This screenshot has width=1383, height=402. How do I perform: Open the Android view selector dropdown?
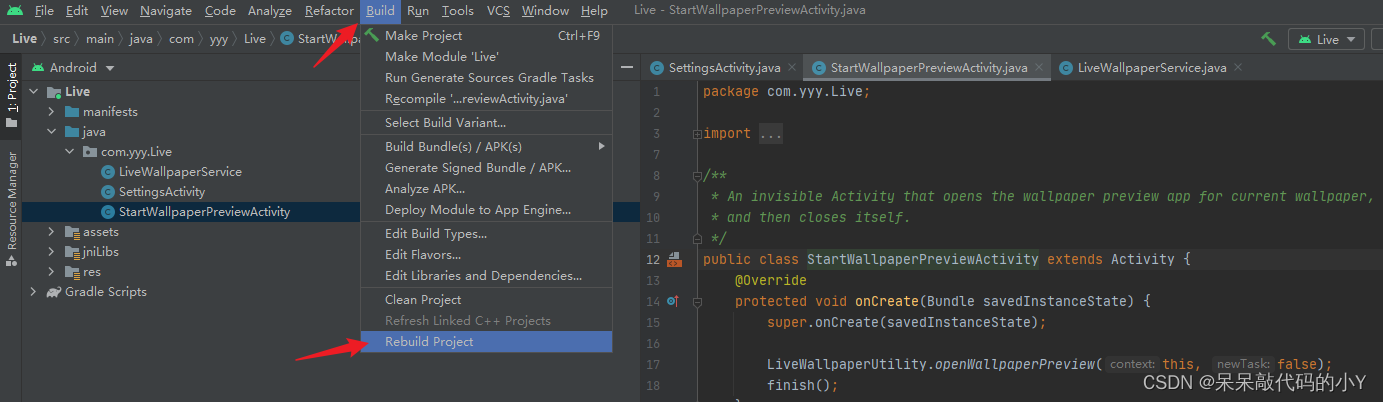pos(73,68)
